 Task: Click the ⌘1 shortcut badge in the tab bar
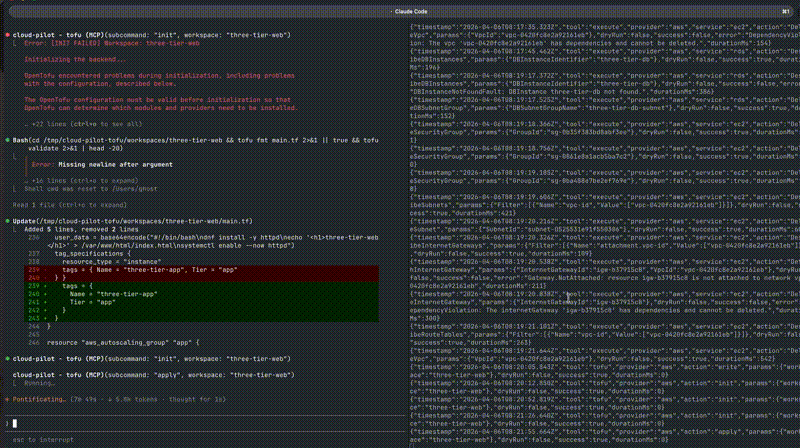[786, 6]
